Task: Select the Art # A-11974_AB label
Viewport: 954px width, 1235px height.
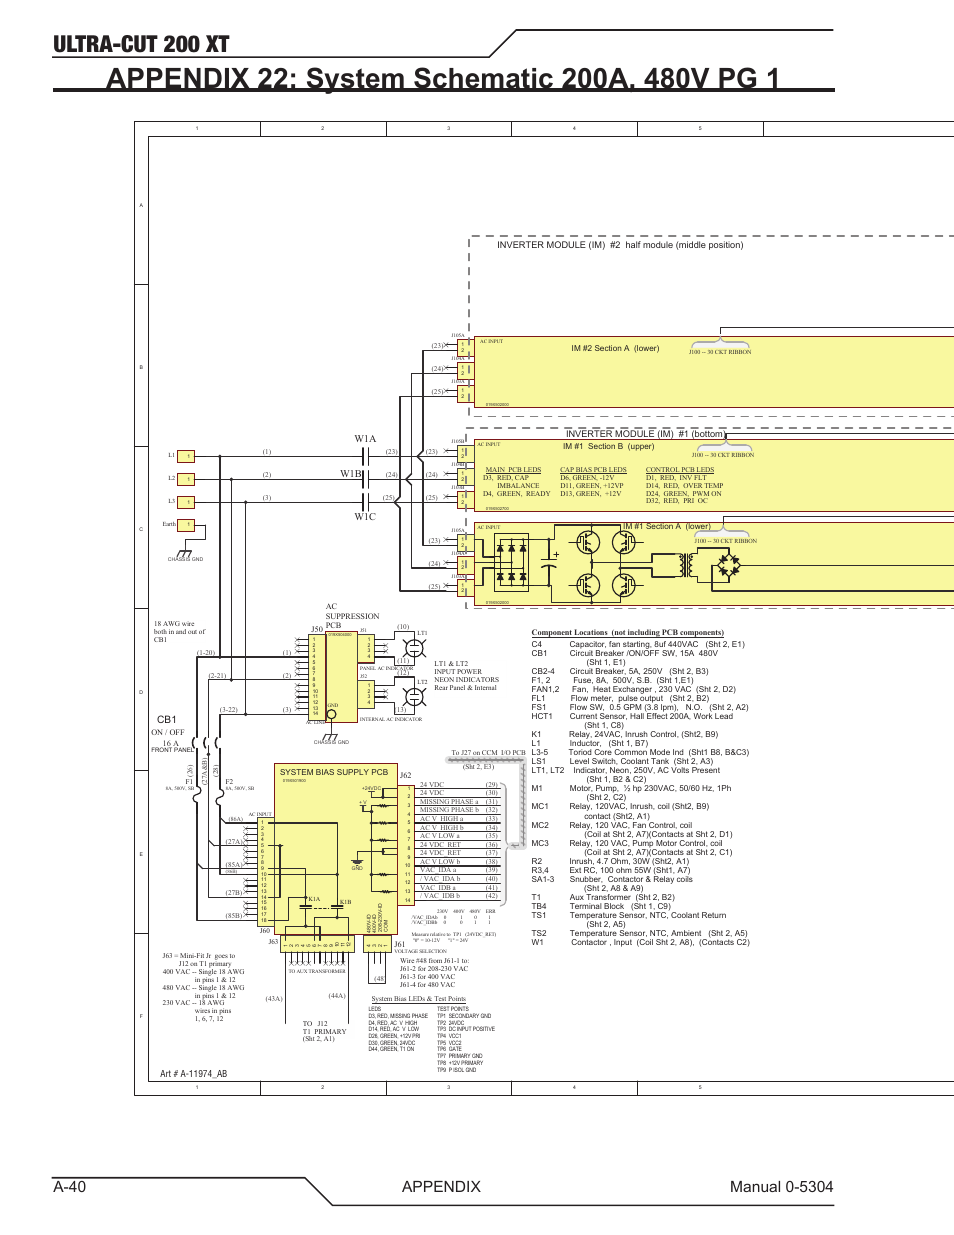Action: tap(193, 1074)
